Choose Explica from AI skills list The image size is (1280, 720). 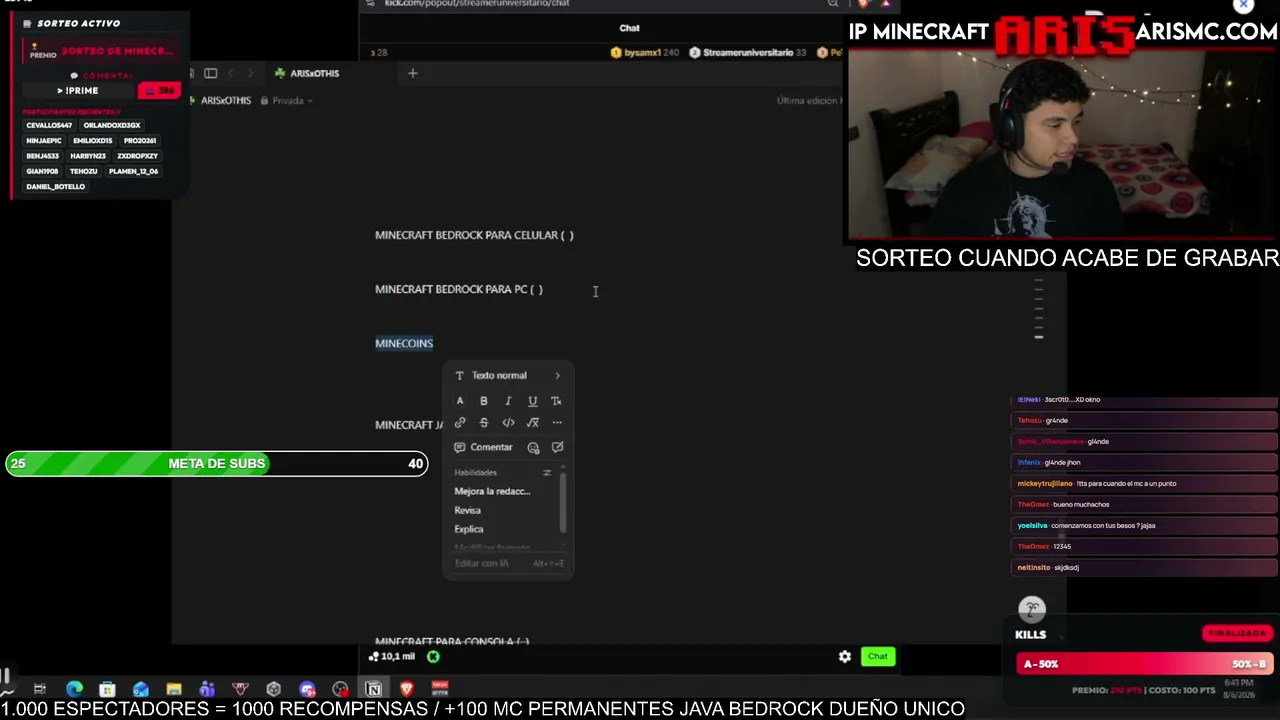coord(469,530)
